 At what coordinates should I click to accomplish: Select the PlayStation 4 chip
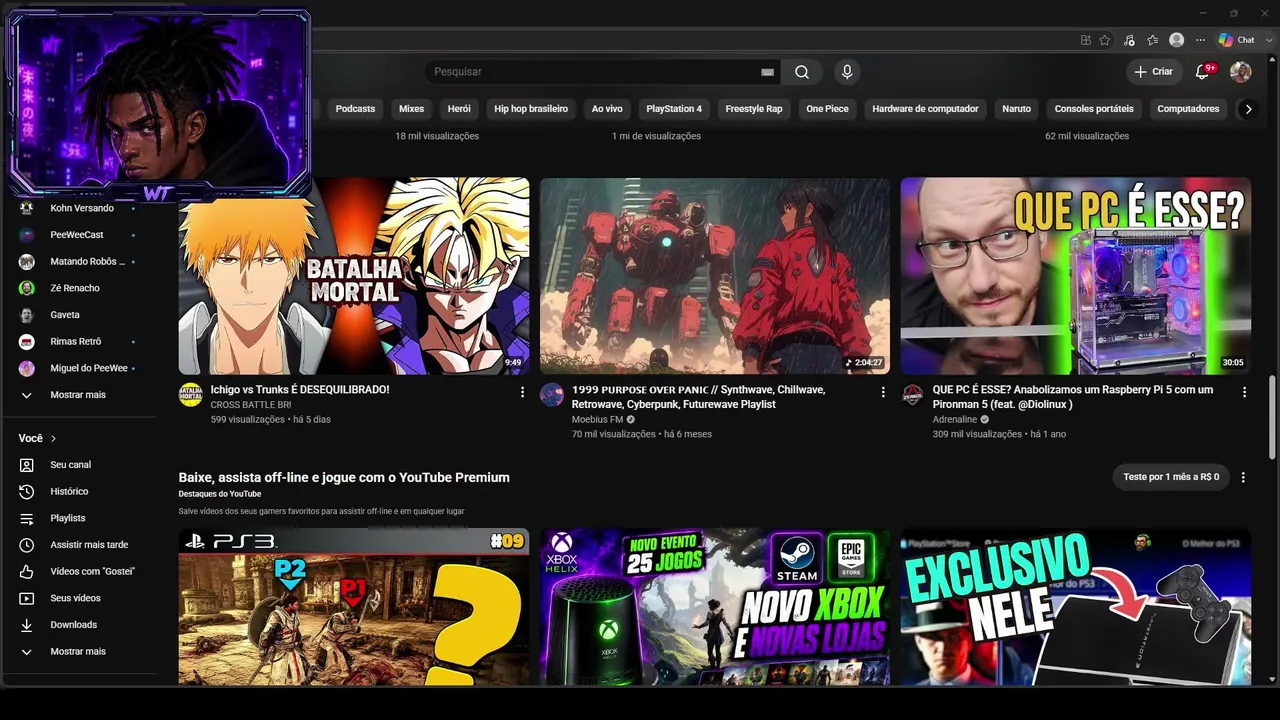674,109
